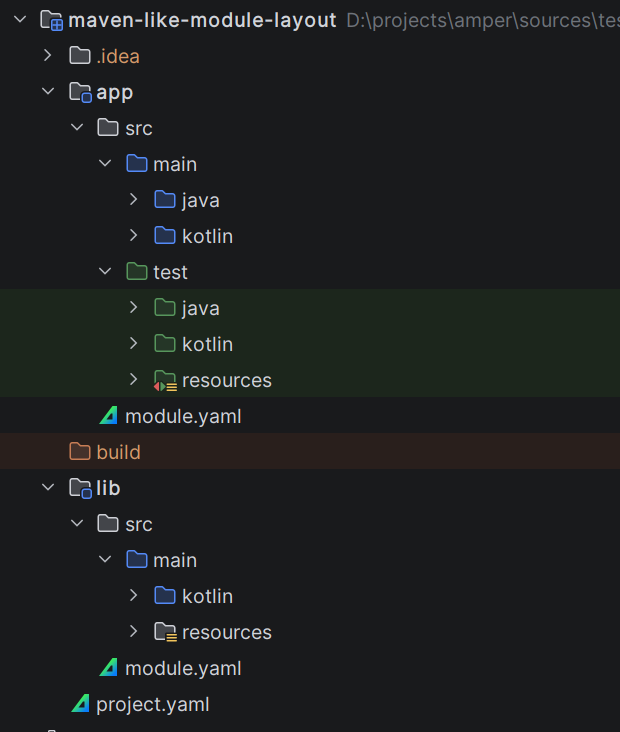
Task: Select kotlin folder under app test
Action: tap(207, 344)
